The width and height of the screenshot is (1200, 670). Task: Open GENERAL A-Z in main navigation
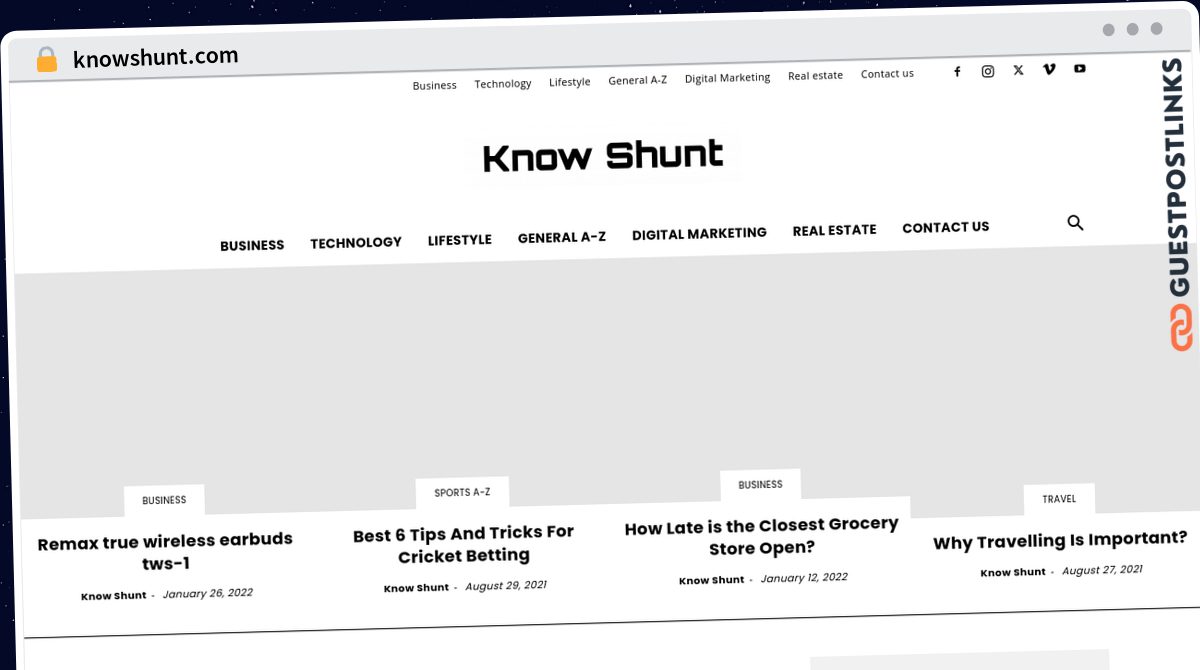point(562,237)
